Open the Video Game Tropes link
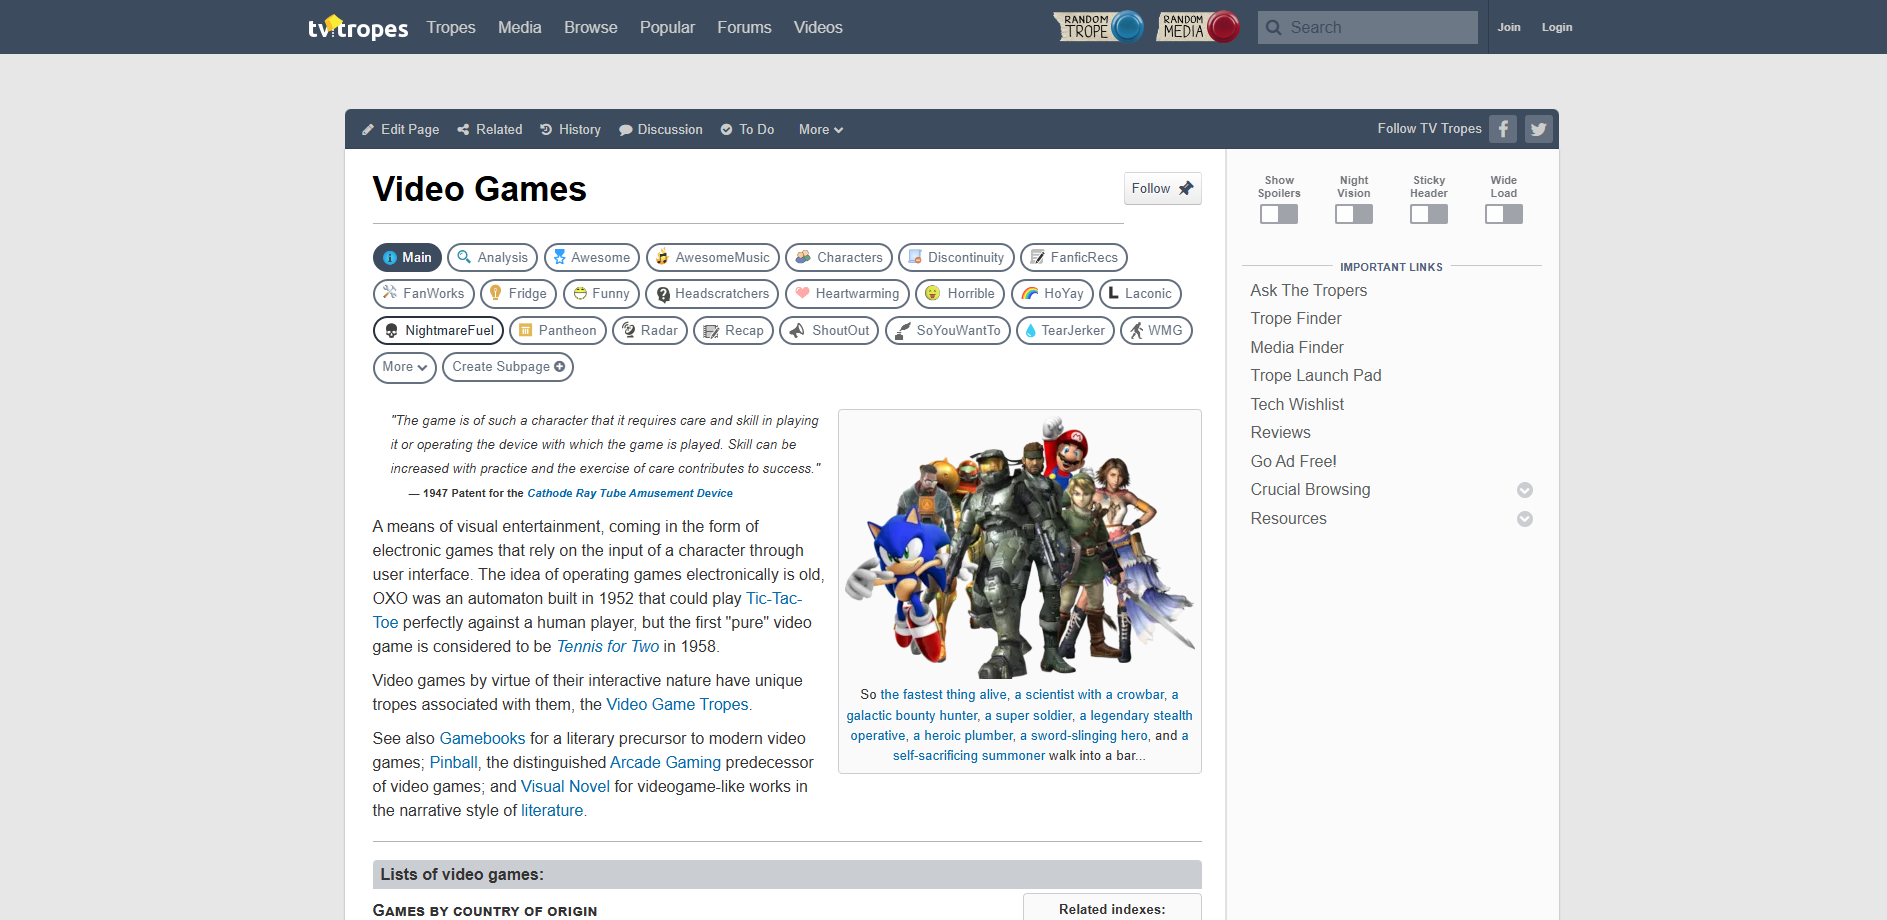1887x920 pixels. pos(677,704)
